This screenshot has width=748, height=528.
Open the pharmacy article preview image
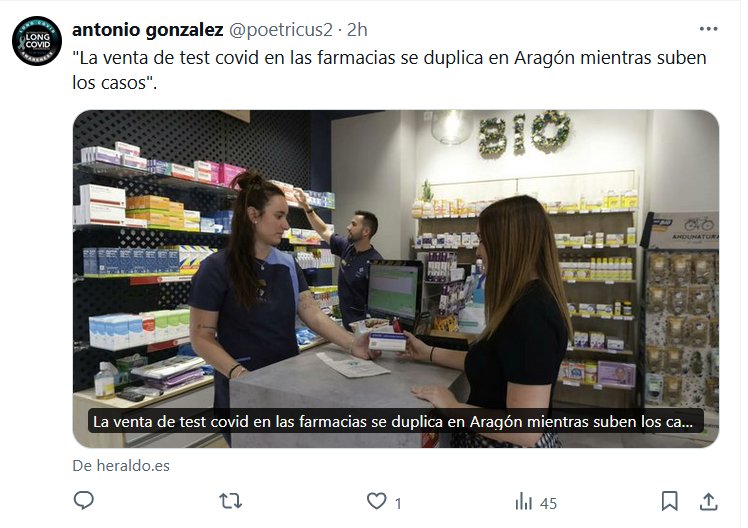click(x=395, y=279)
